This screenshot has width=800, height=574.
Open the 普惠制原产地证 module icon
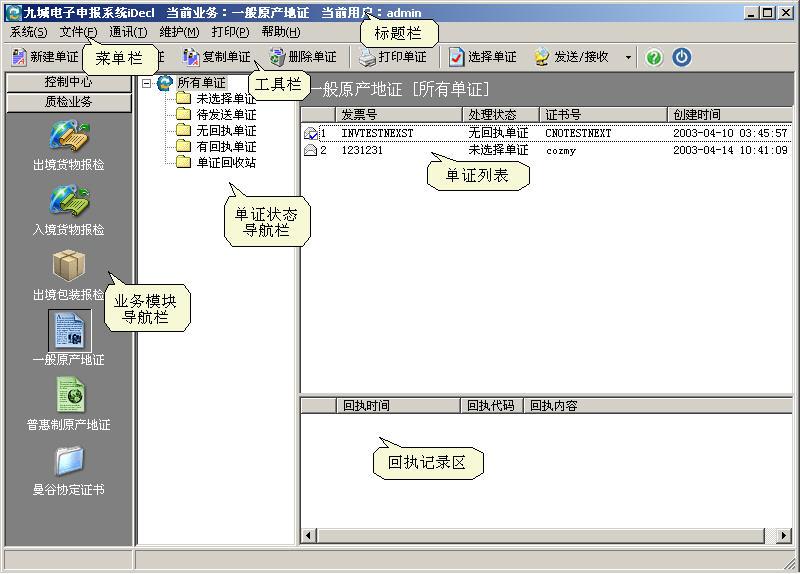pyautogui.click(x=69, y=395)
